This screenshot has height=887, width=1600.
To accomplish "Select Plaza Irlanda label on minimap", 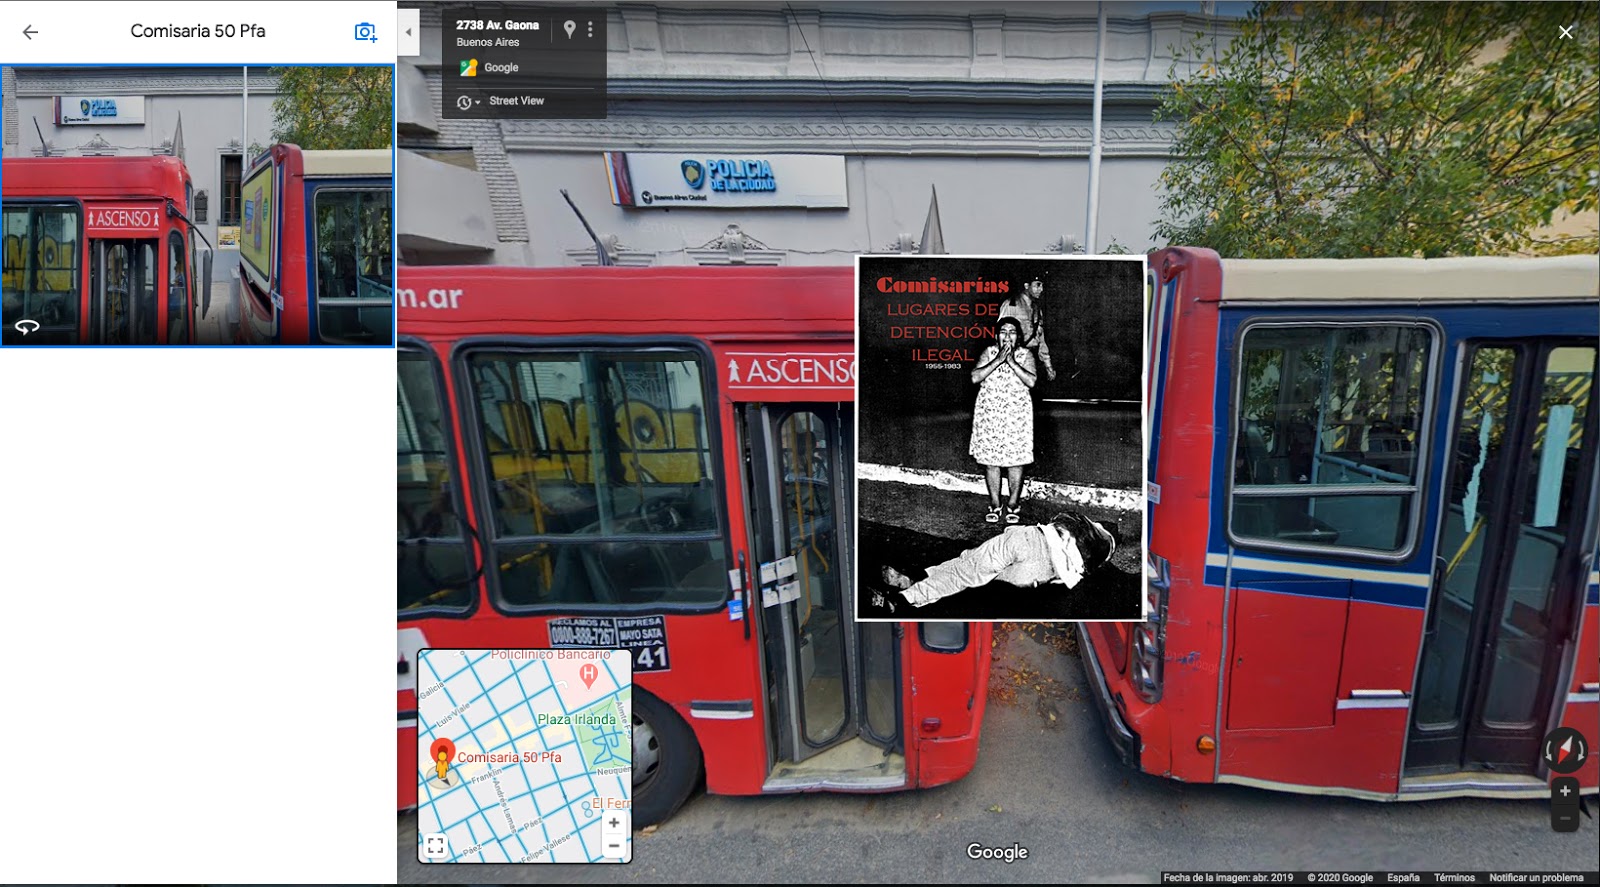I will coord(576,719).
